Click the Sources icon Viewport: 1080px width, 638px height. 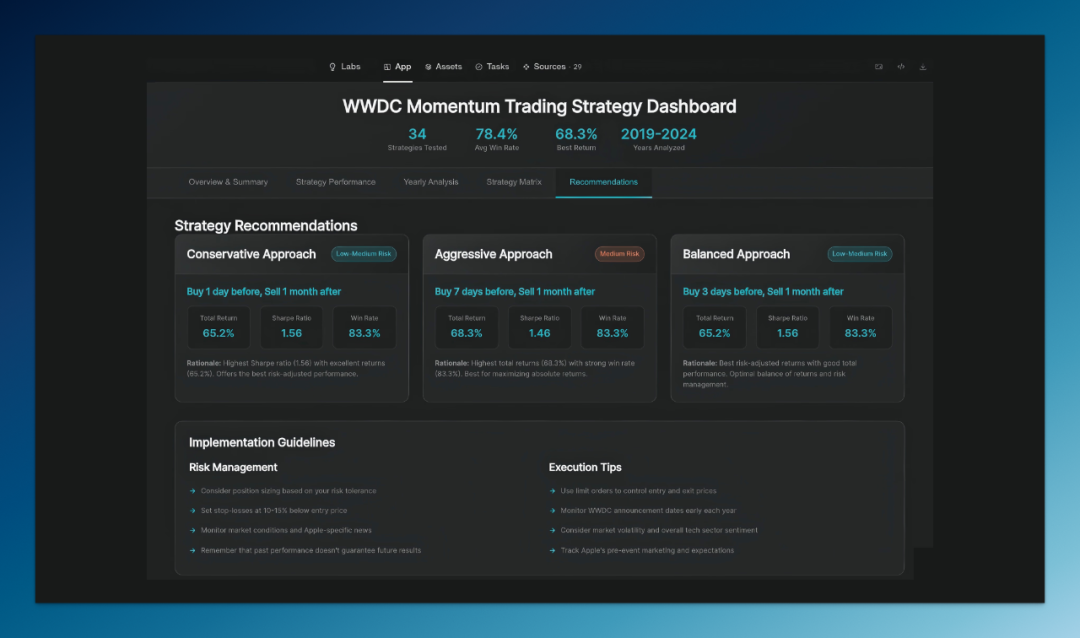526,67
